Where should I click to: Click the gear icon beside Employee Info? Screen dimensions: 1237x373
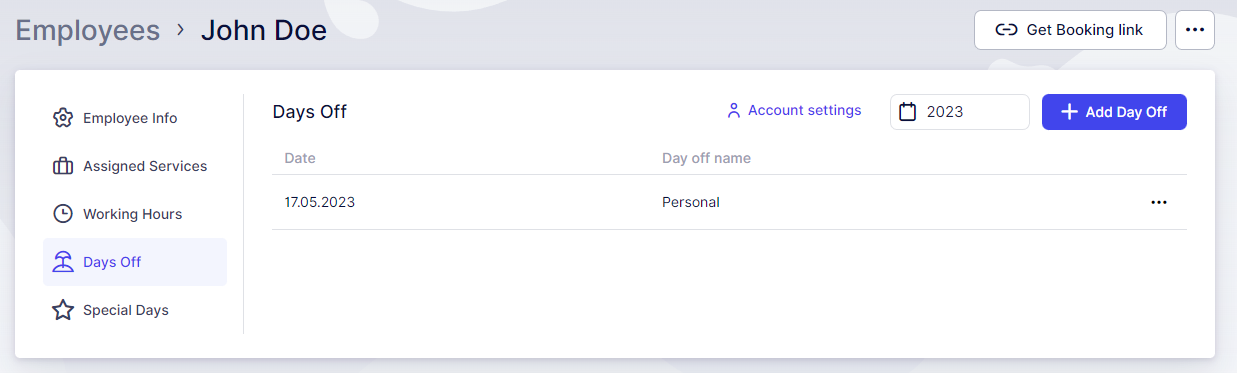(63, 118)
